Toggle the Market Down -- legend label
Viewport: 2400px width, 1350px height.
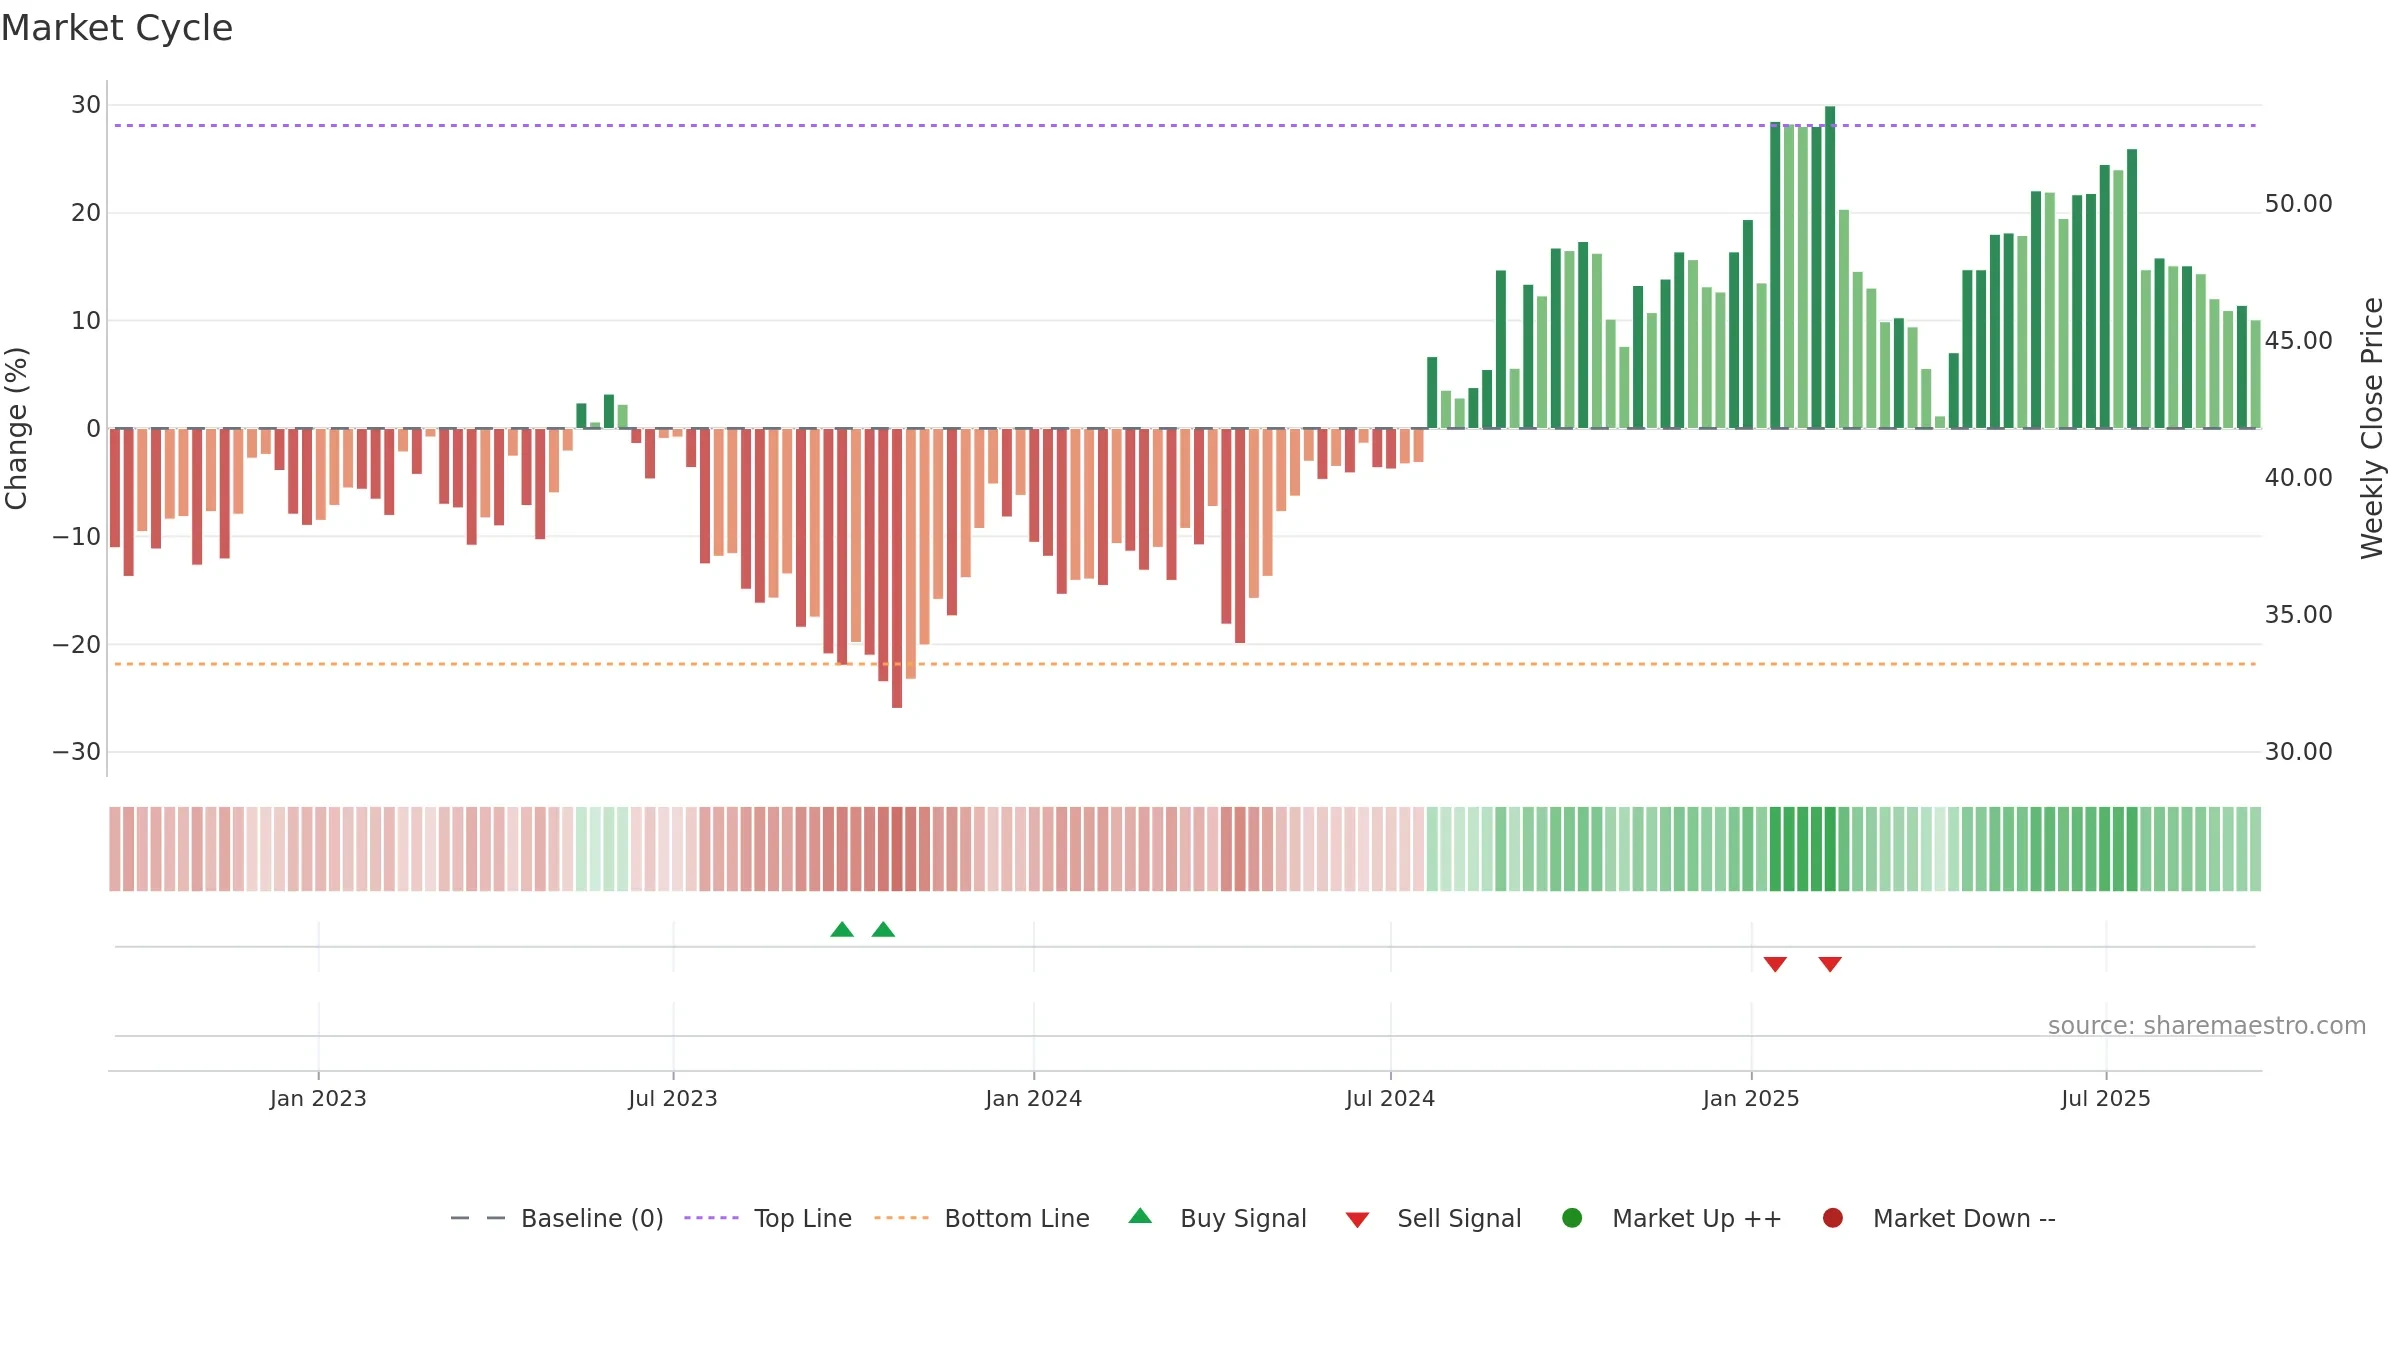[x=1964, y=1218]
